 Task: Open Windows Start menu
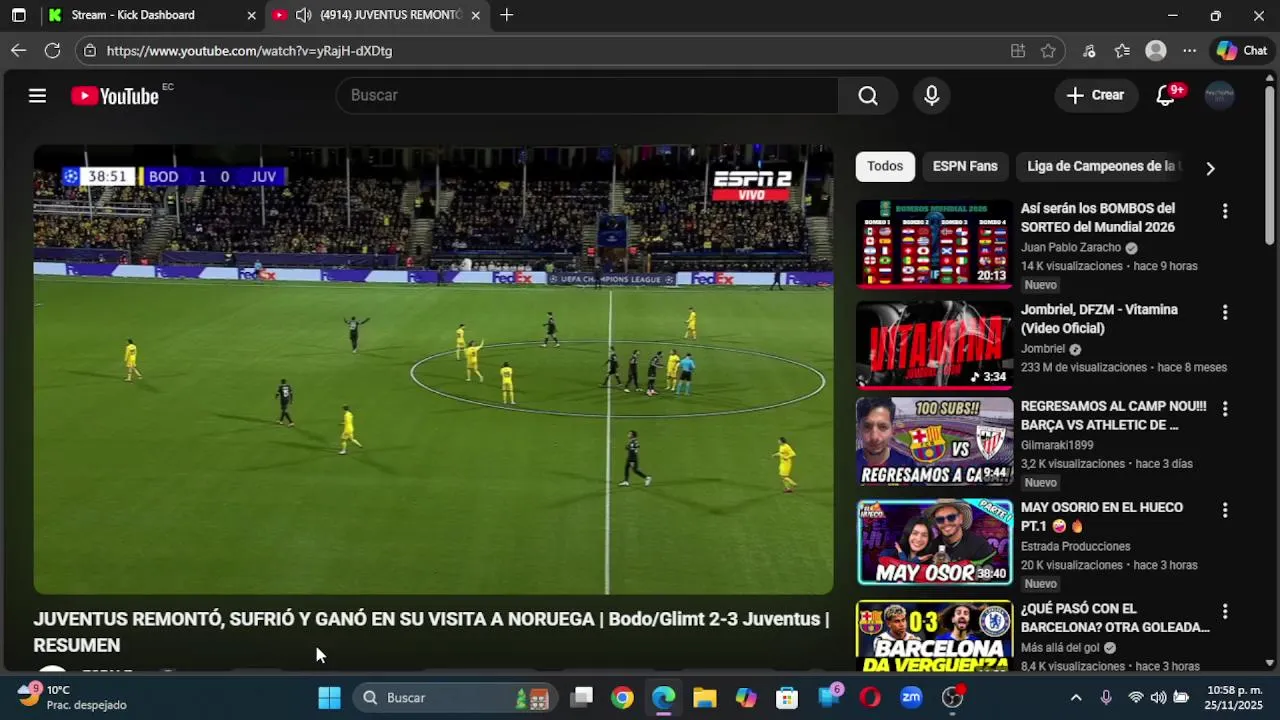tap(329, 697)
